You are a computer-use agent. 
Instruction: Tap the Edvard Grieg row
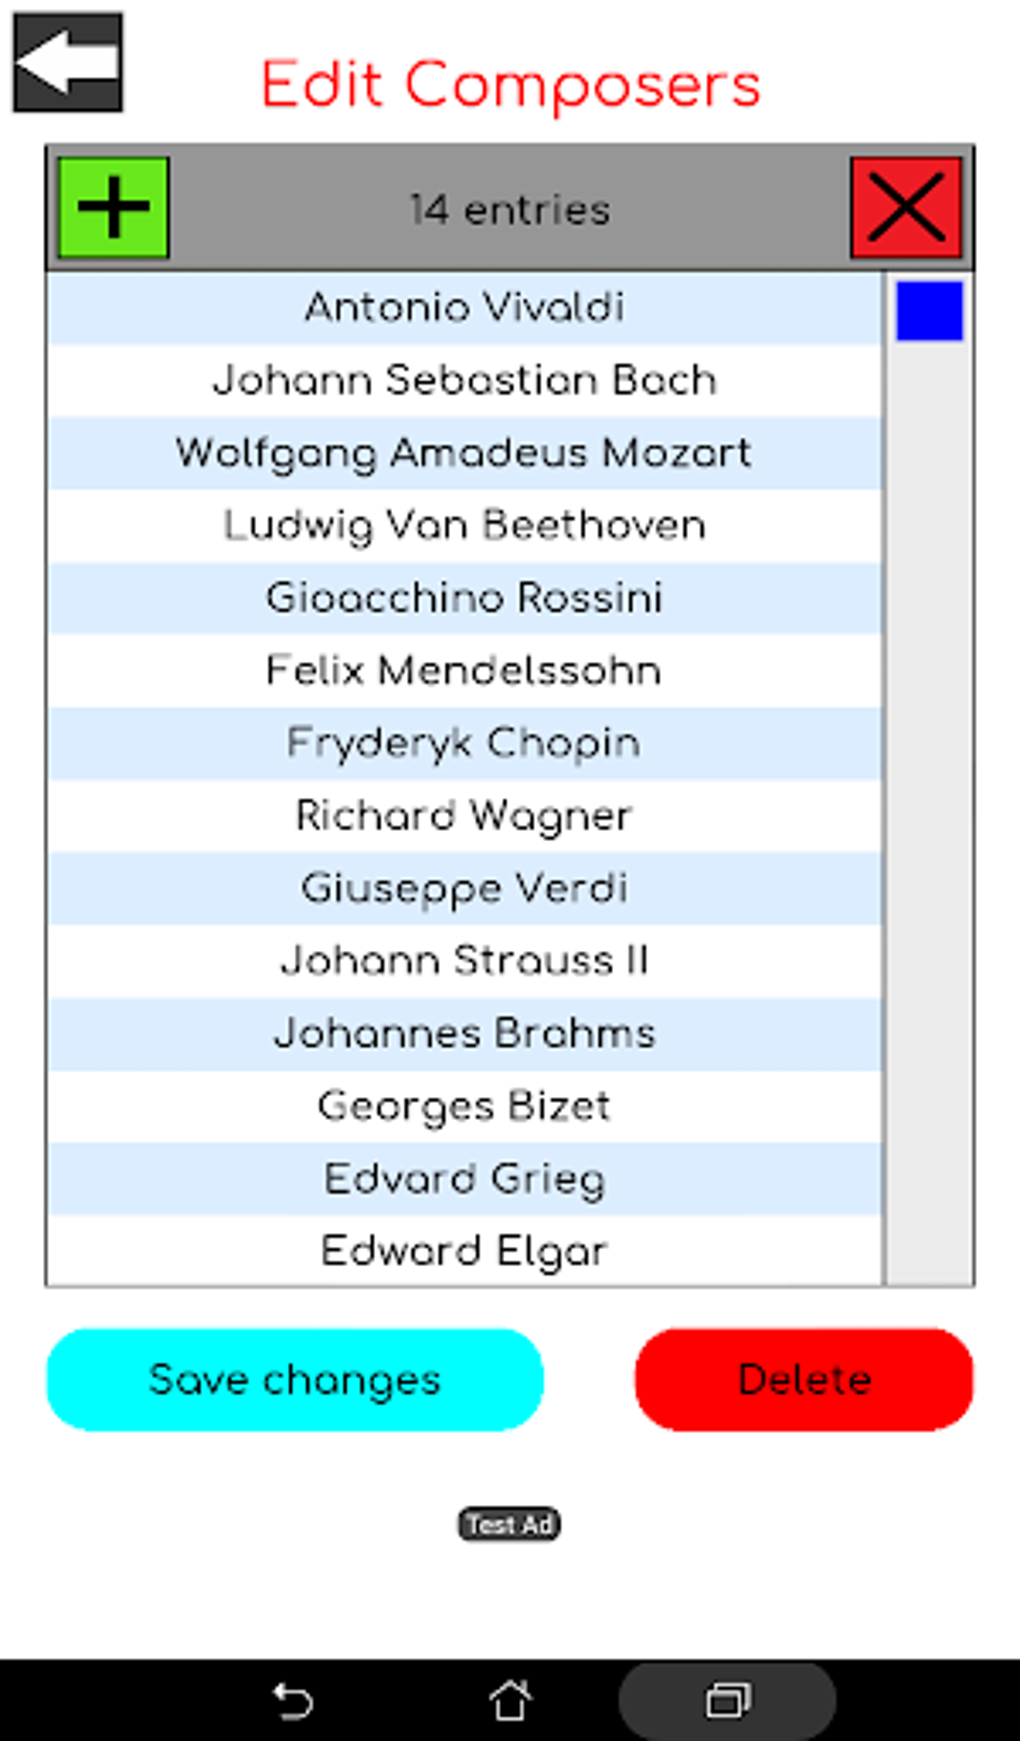click(x=465, y=1179)
